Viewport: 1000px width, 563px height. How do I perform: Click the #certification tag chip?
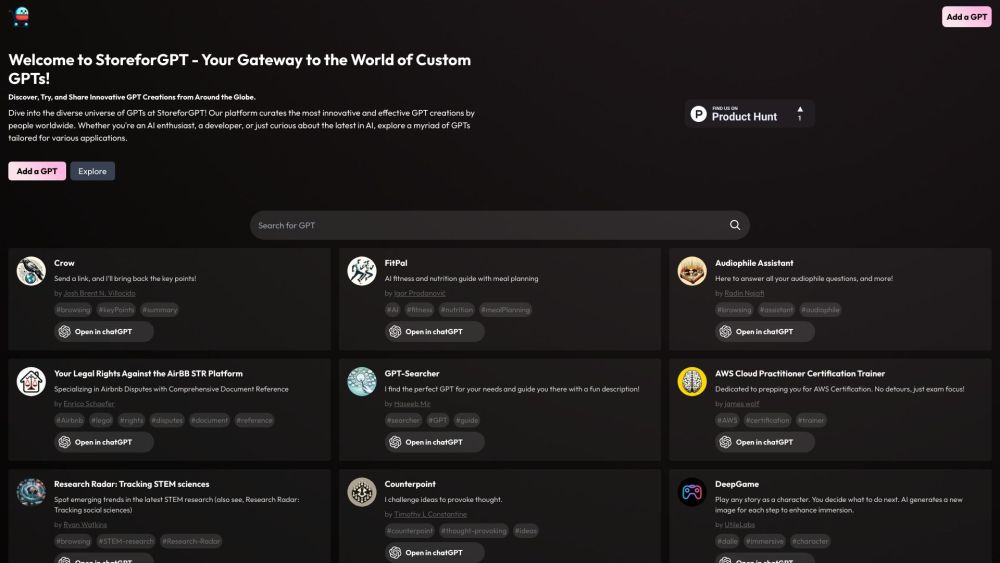pos(768,420)
